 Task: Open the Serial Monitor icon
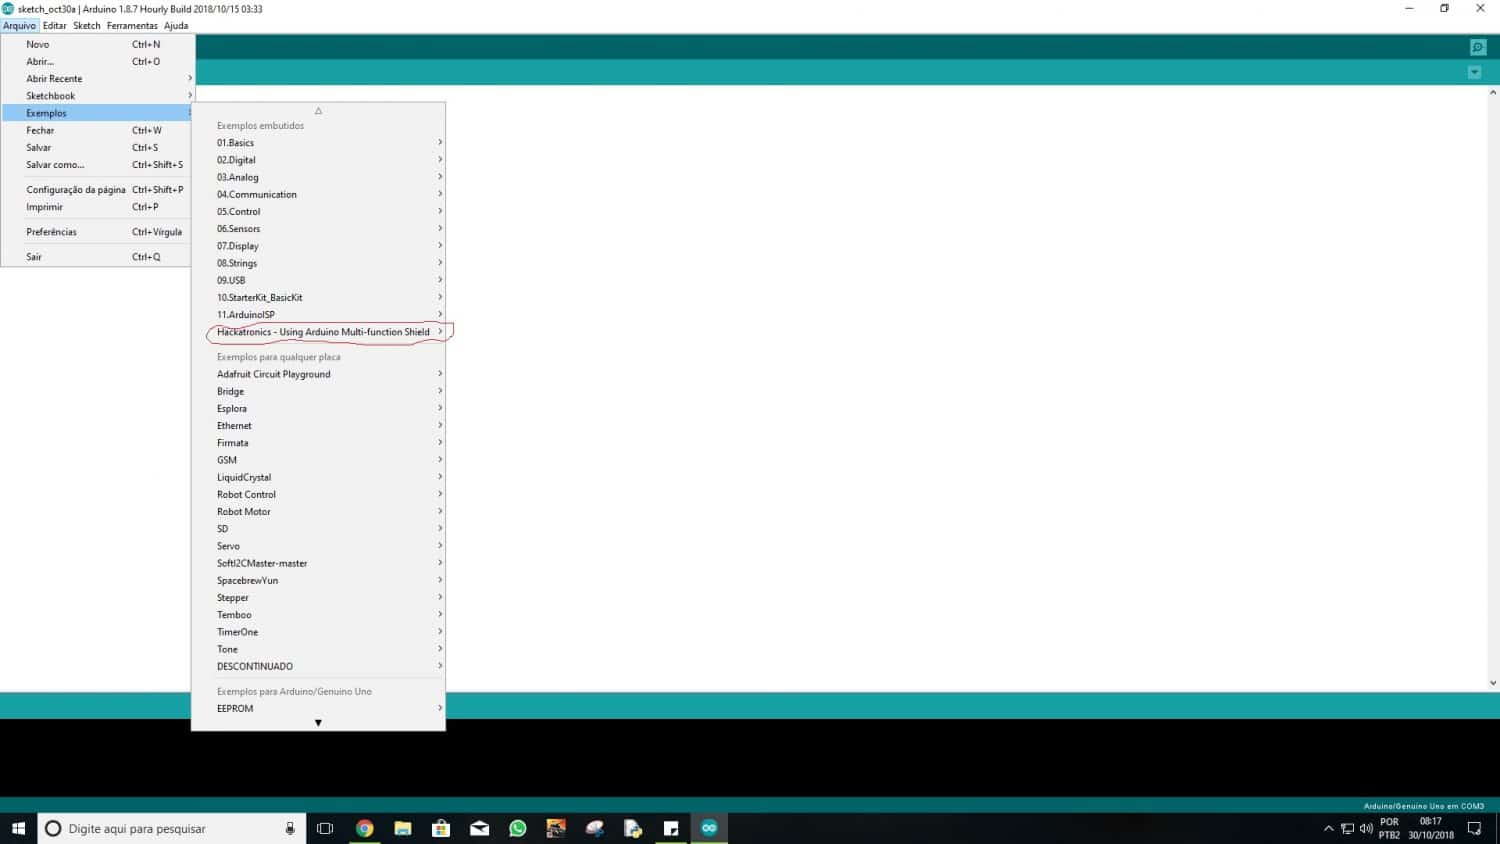coord(1477,47)
